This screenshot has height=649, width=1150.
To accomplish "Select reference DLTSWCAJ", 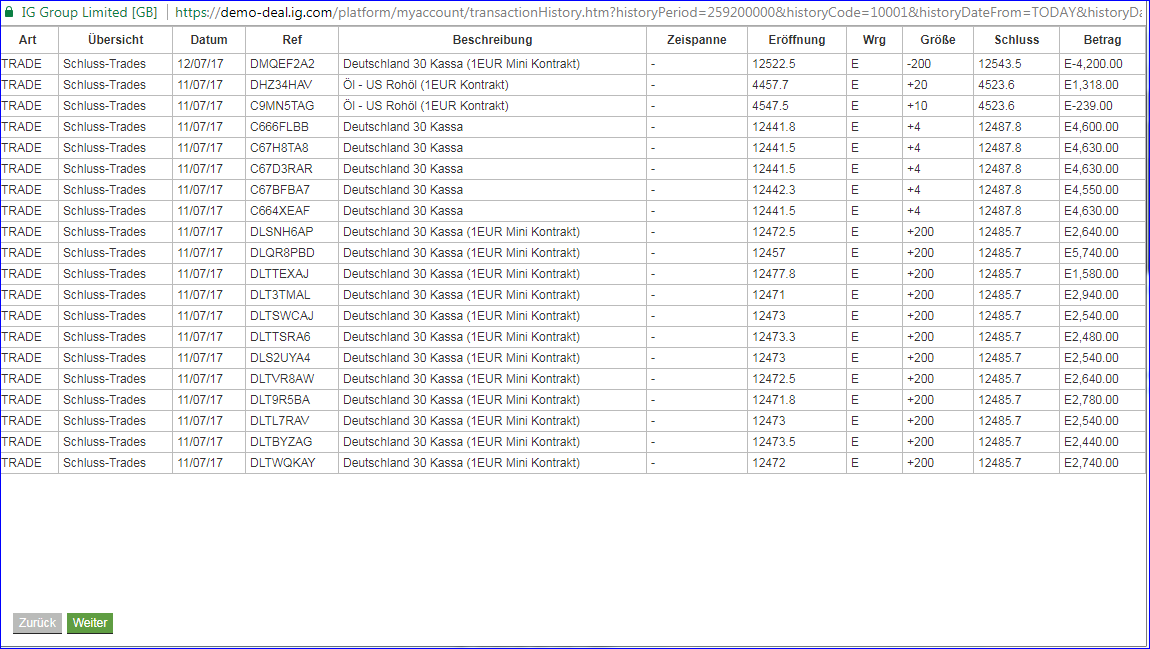I will pyautogui.click(x=281, y=316).
